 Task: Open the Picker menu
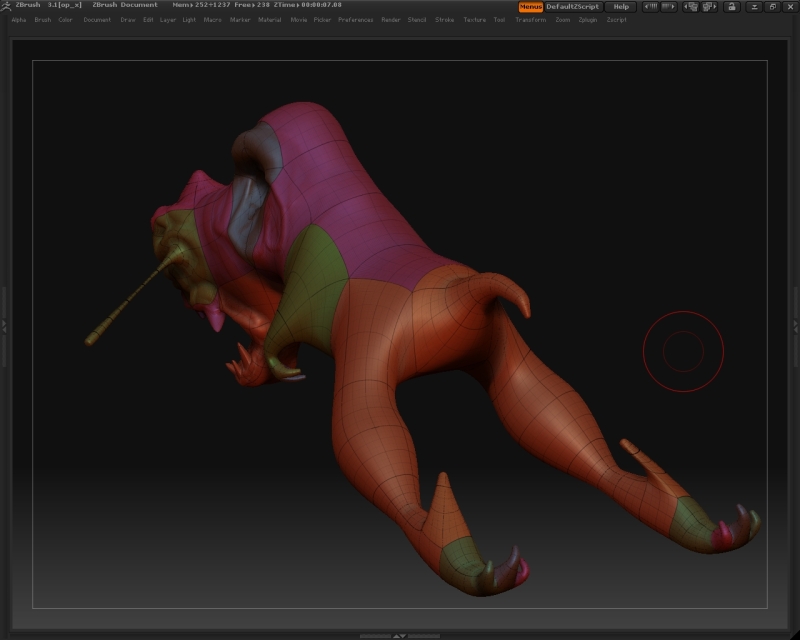(x=322, y=20)
